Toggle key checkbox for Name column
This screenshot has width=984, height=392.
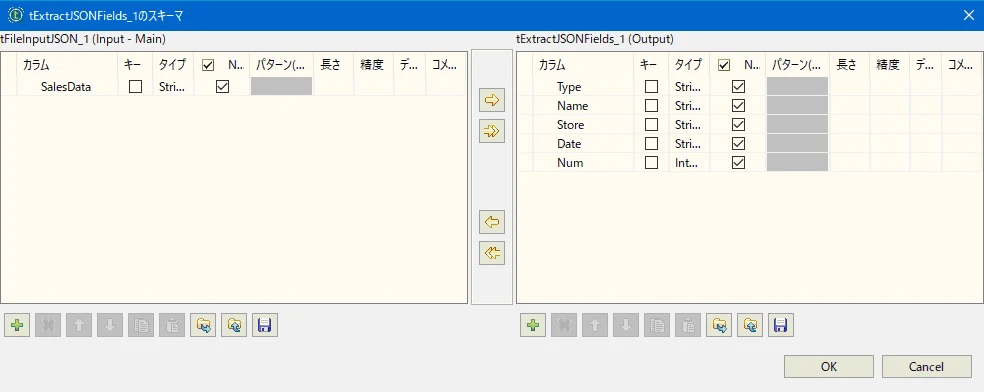pyautogui.click(x=651, y=105)
